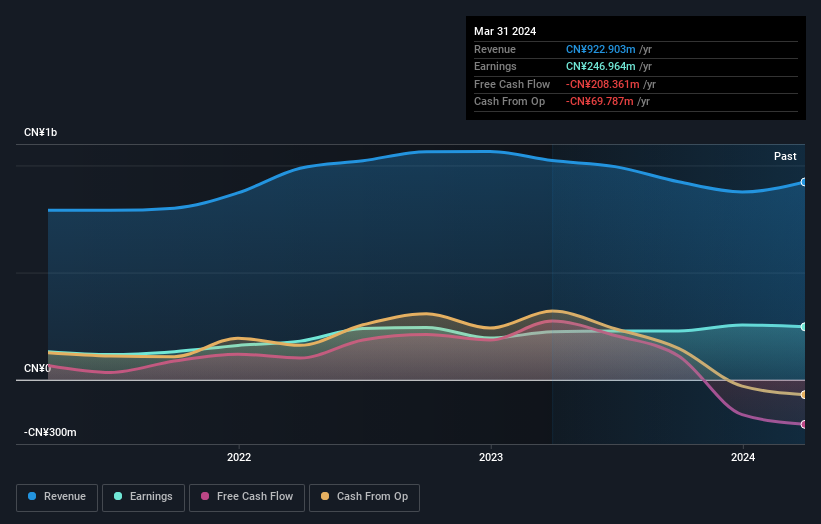Viewport: 821px width, 524px height.
Task: Click the pink Free Cash Flow legend dot
Action: [205, 496]
